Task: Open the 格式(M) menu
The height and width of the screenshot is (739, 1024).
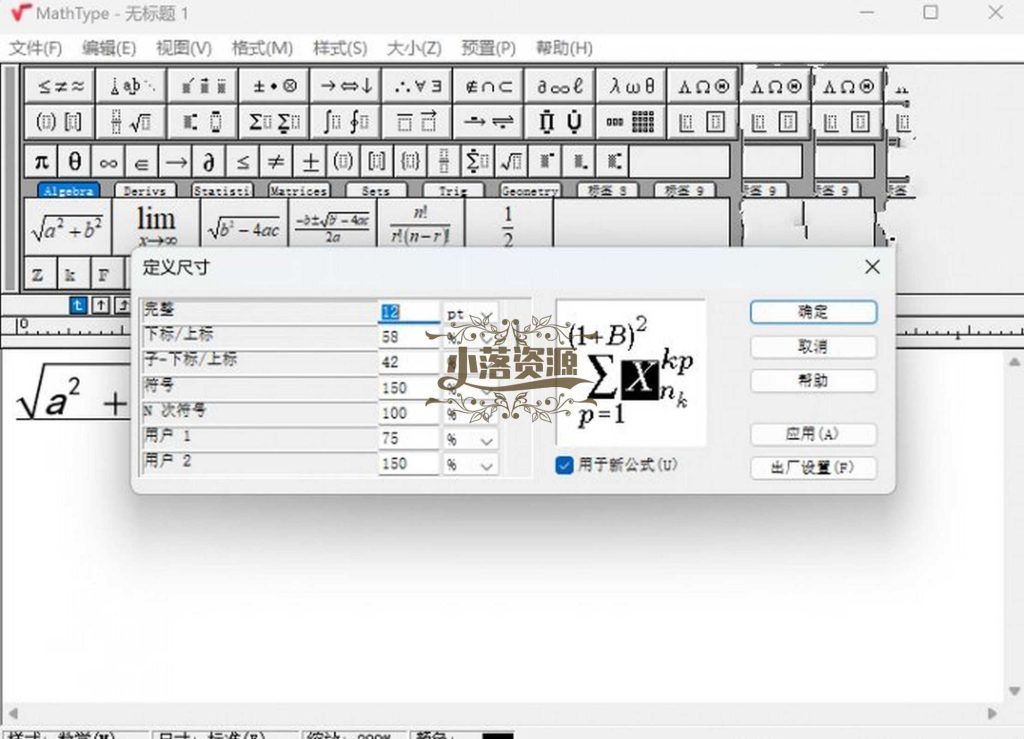Action: pos(262,48)
